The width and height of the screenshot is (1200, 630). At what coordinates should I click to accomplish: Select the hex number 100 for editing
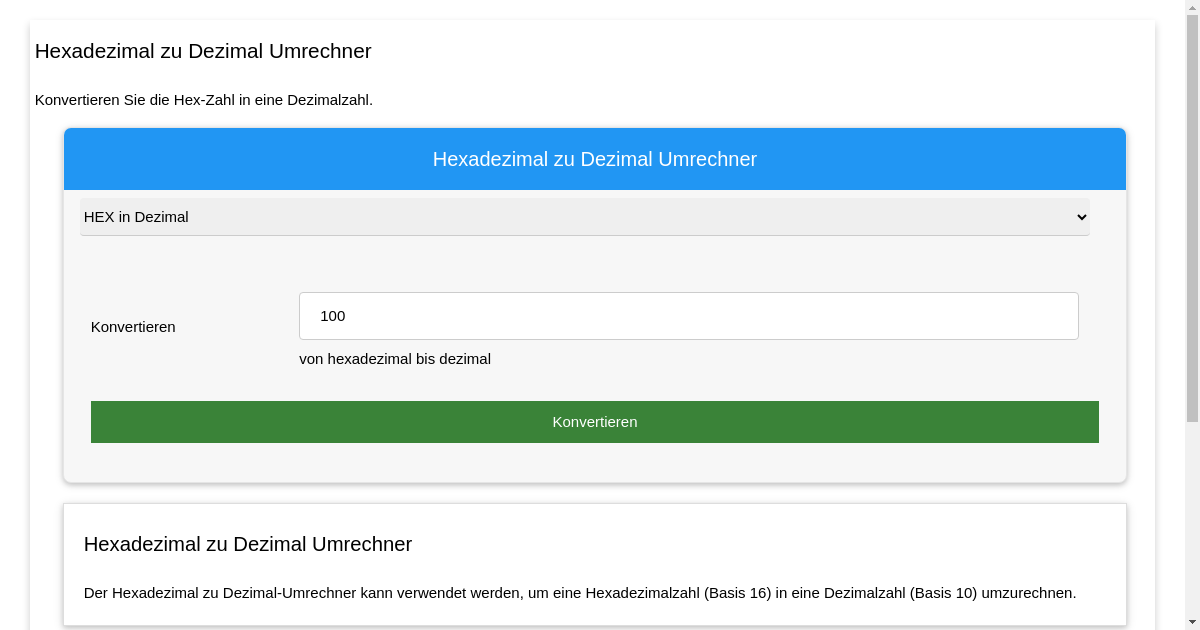tap(332, 315)
